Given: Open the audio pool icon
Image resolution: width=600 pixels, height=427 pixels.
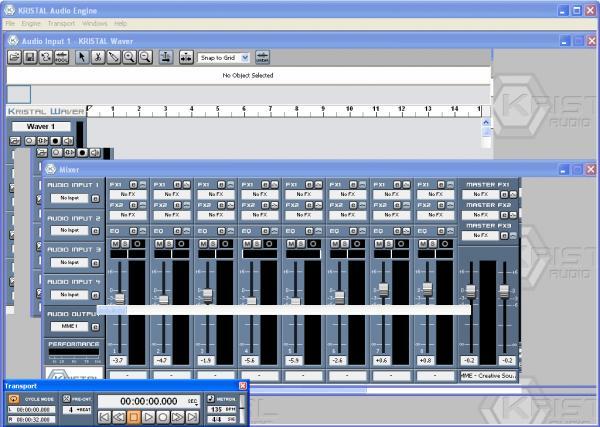Looking at the screenshot, I should pos(61,58).
